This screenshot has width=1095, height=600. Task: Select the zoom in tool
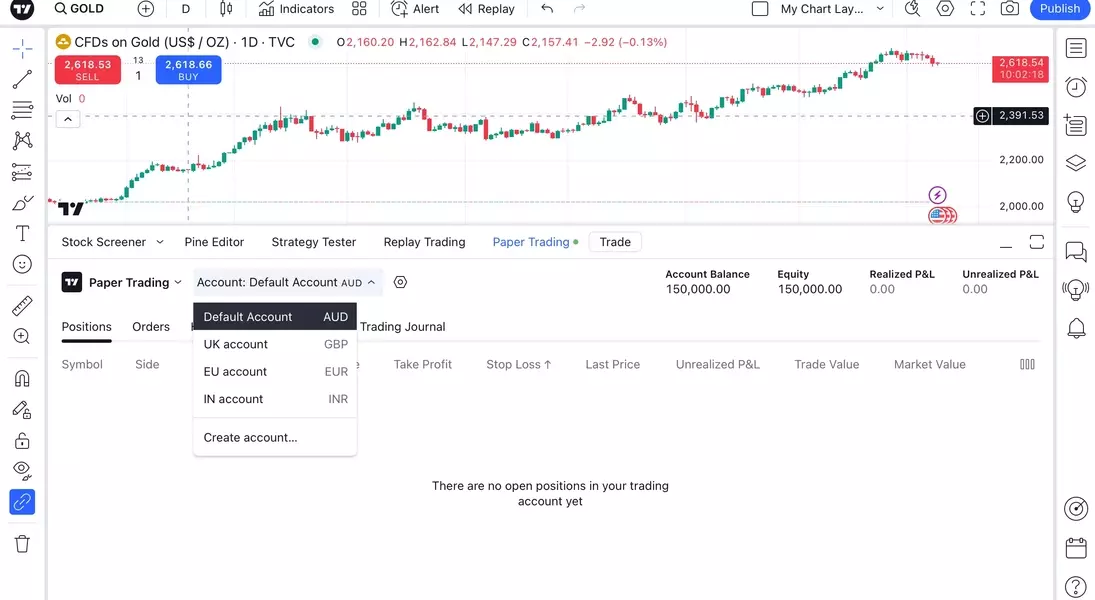(x=22, y=336)
